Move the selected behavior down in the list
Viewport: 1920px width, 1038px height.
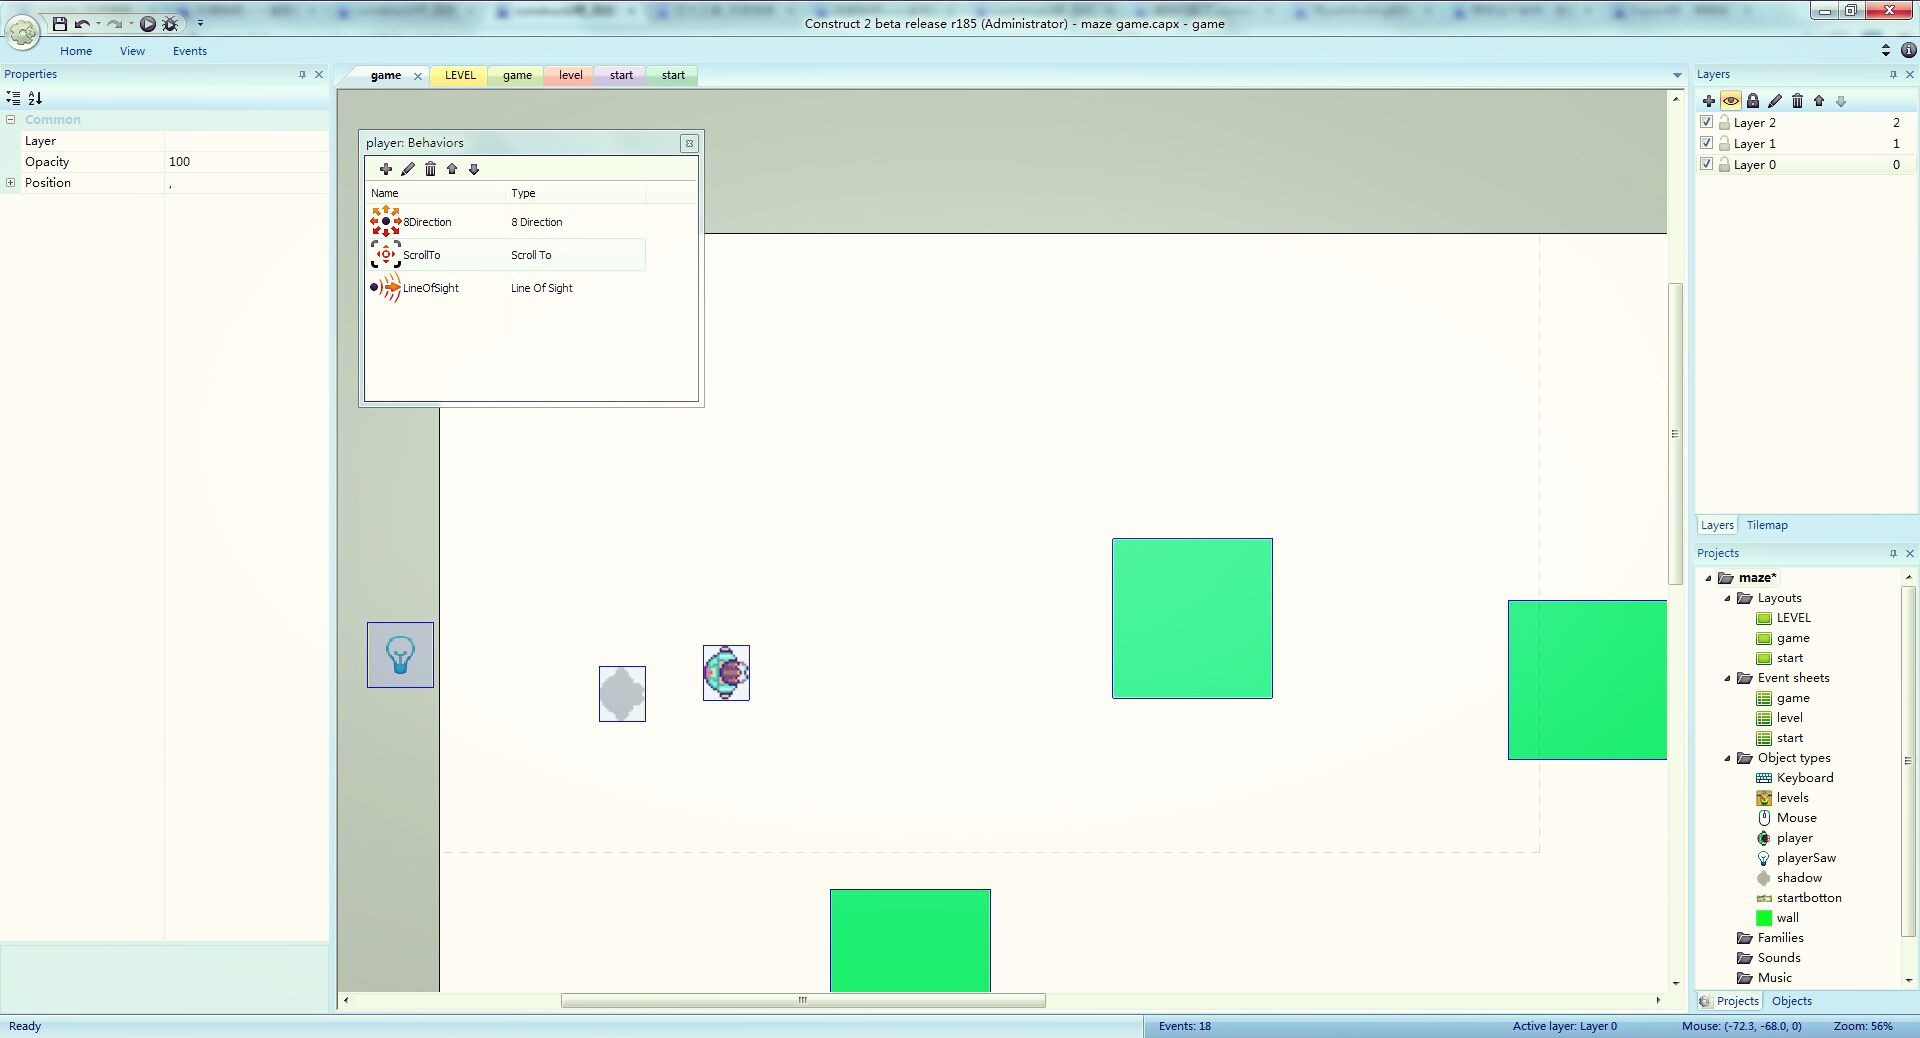click(474, 169)
